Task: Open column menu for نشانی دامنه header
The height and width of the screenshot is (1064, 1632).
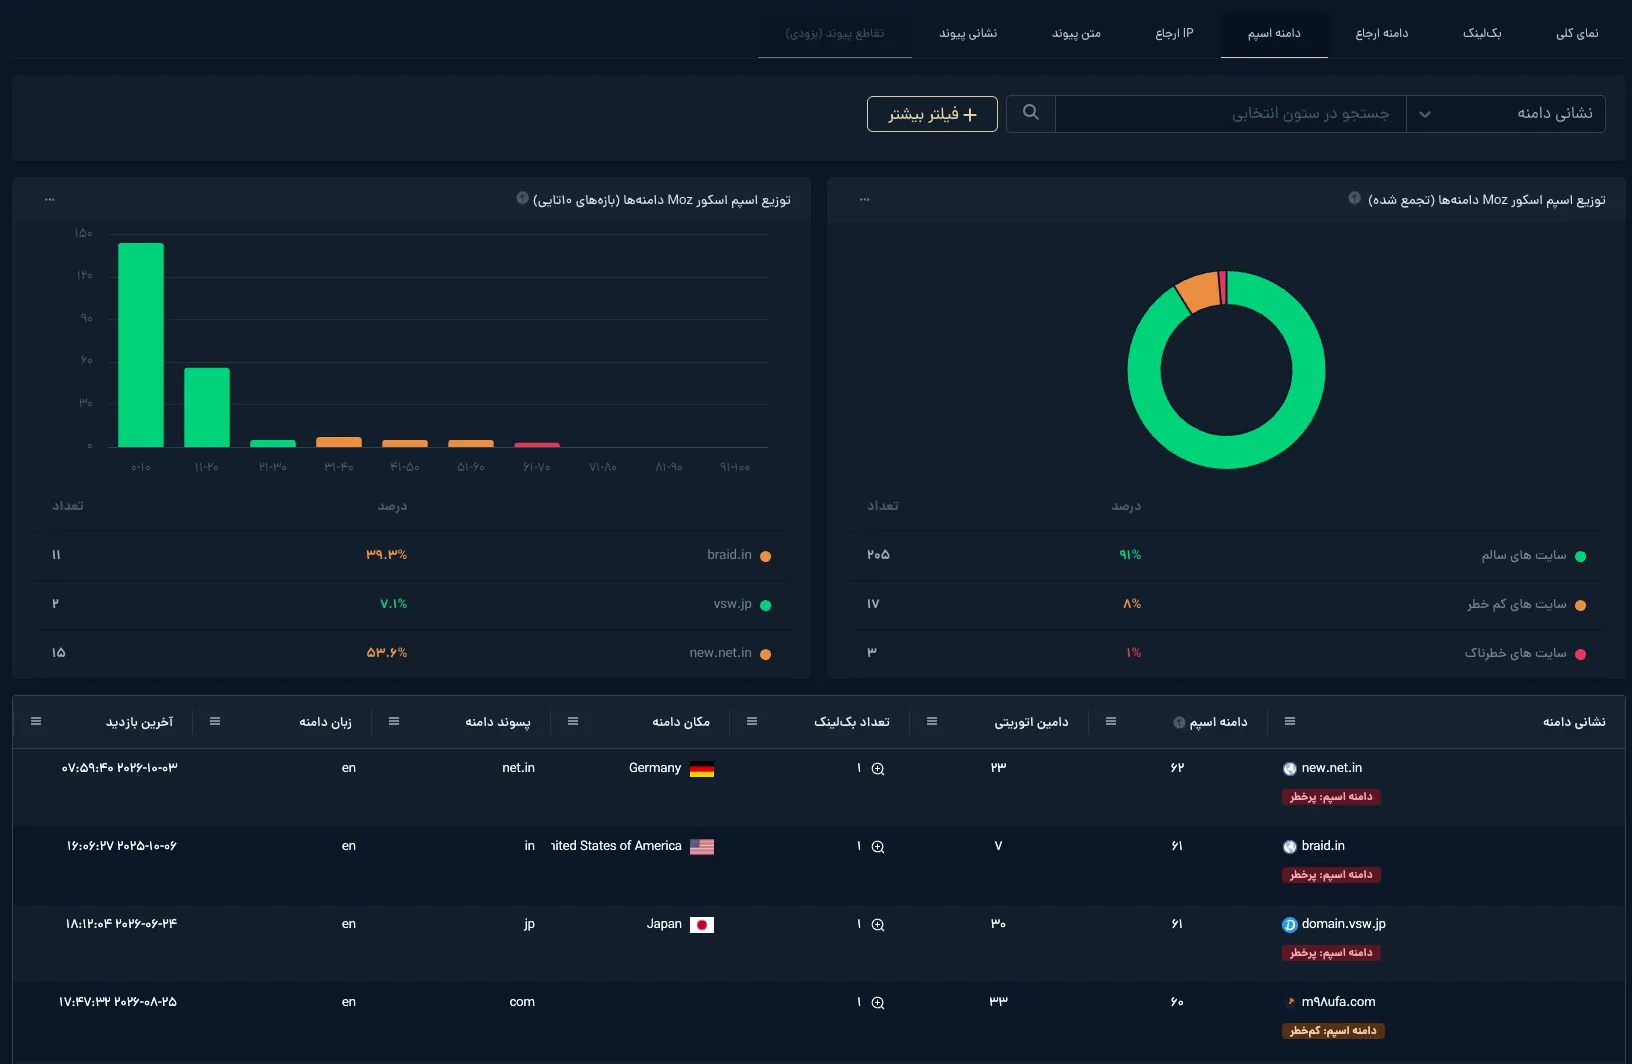Action: [x=1290, y=721]
